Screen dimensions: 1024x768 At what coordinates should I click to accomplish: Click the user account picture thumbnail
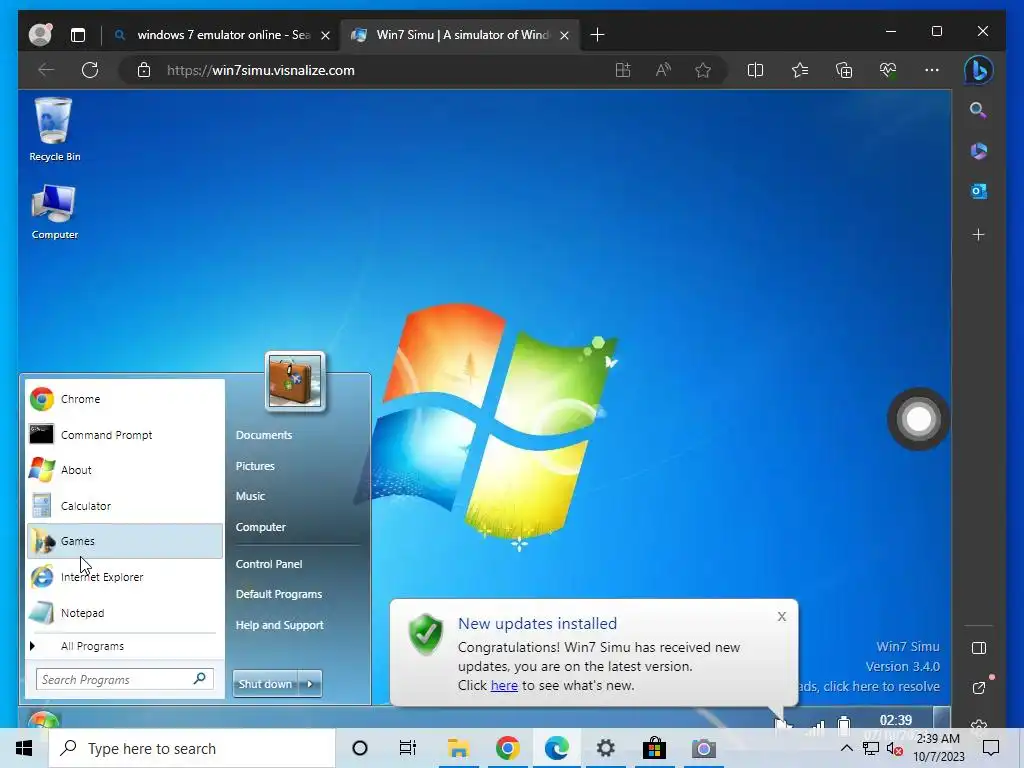click(295, 381)
